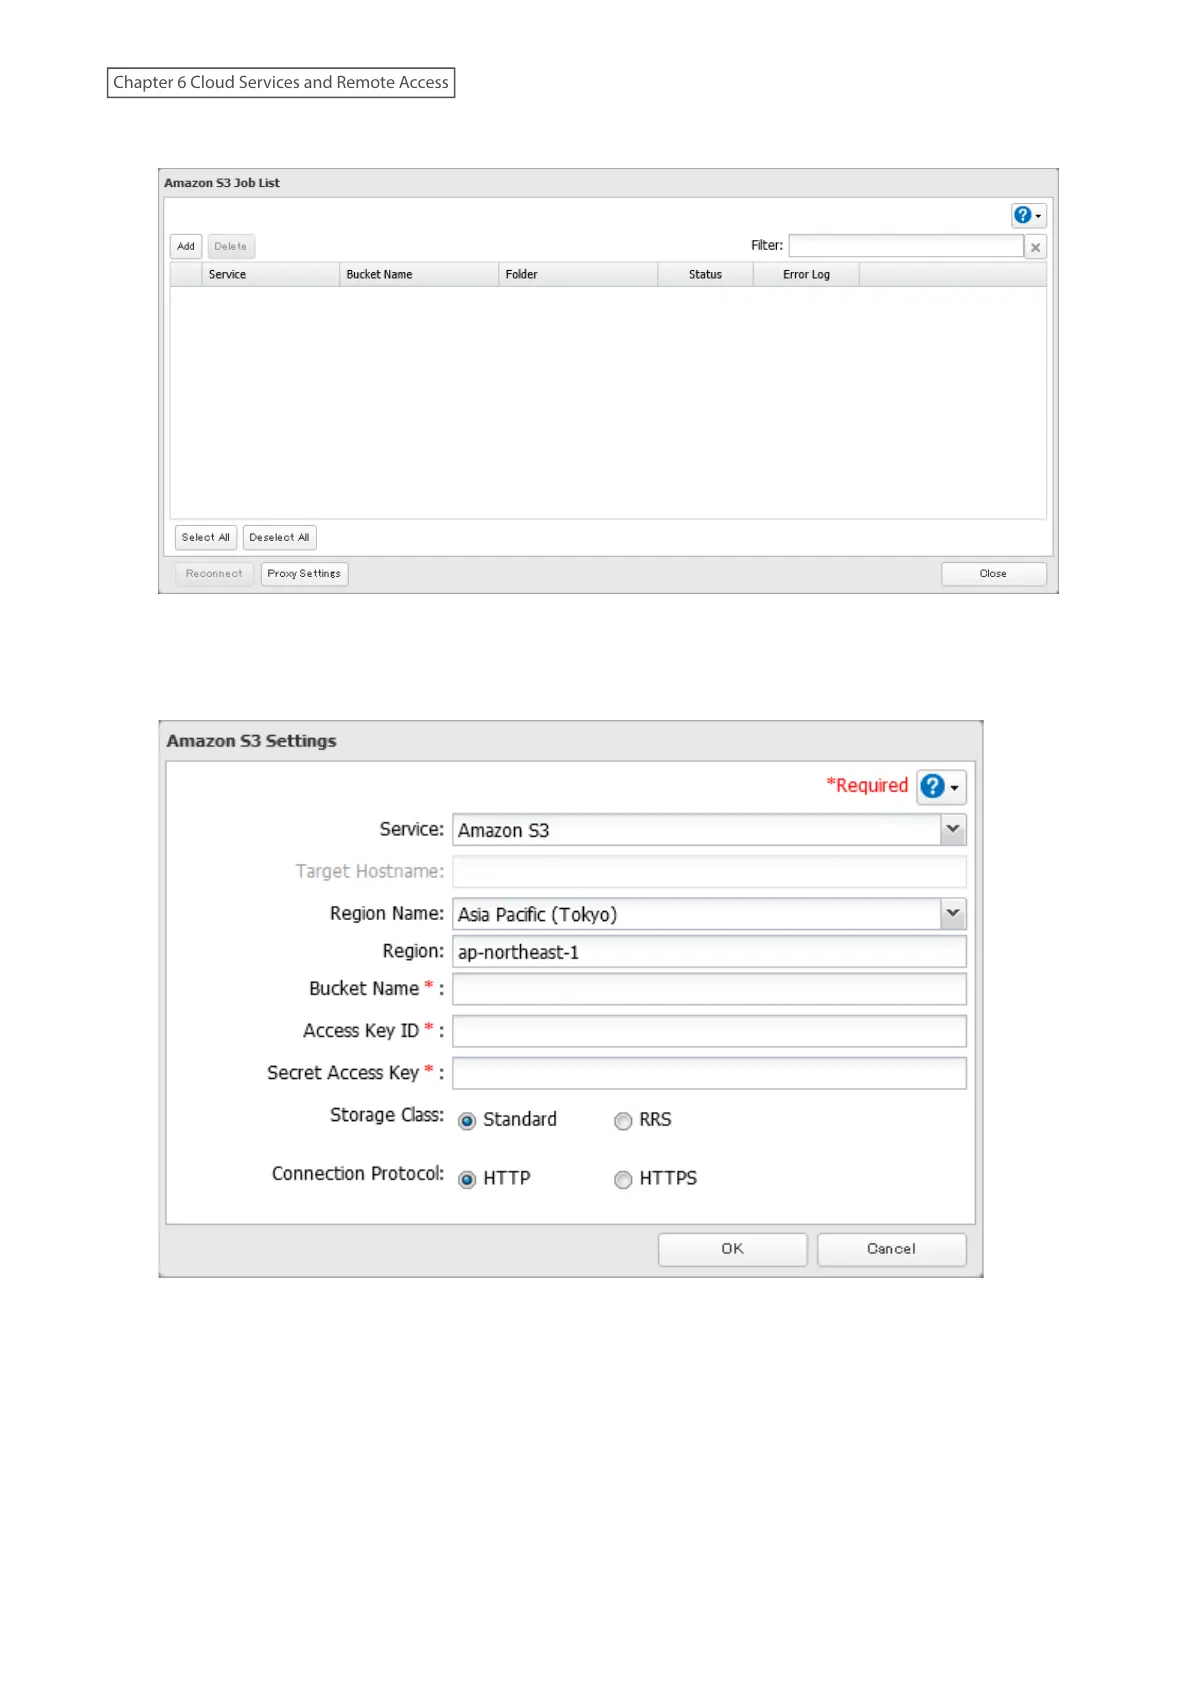The width and height of the screenshot is (1191, 1684).
Task: Sort by the Bucket Name column header
Action: [x=419, y=274]
